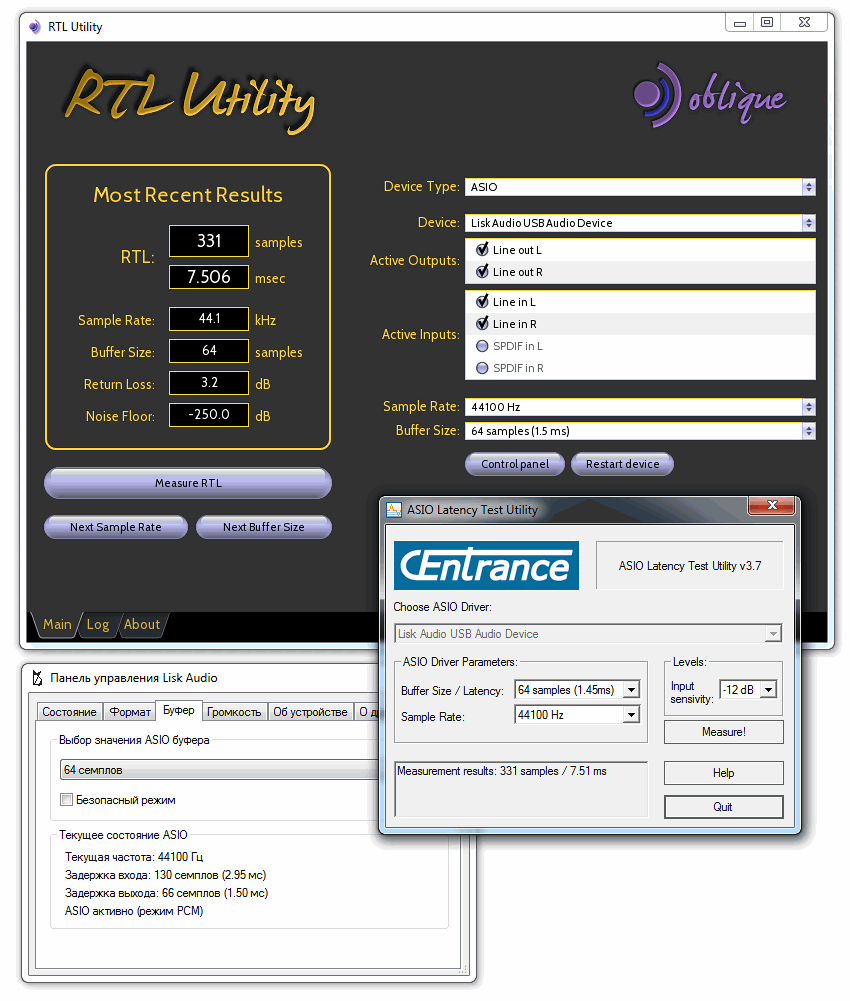Enable the Безопасный режим checkbox
This screenshot has width=850, height=1001.
(66, 800)
